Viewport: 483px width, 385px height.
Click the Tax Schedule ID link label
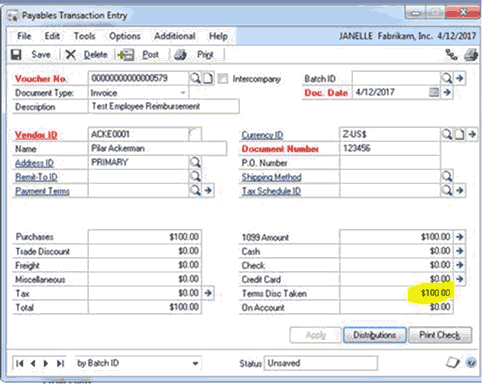point(271,191)
